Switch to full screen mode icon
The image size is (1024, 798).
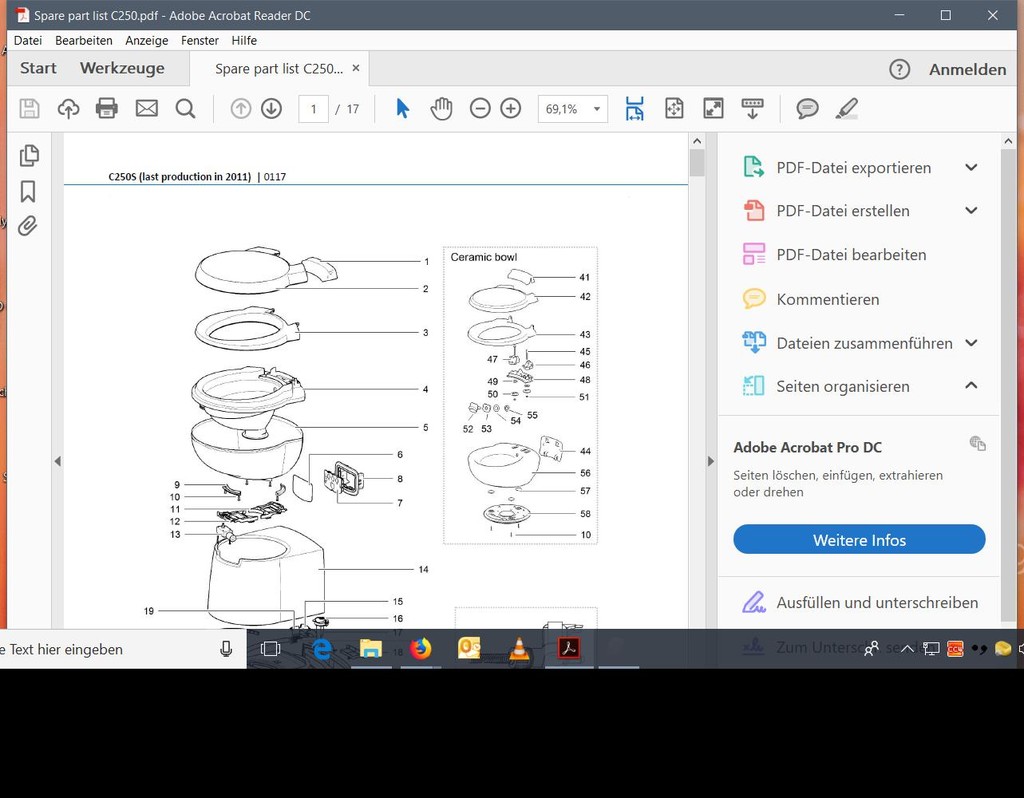tap(713, 108)
